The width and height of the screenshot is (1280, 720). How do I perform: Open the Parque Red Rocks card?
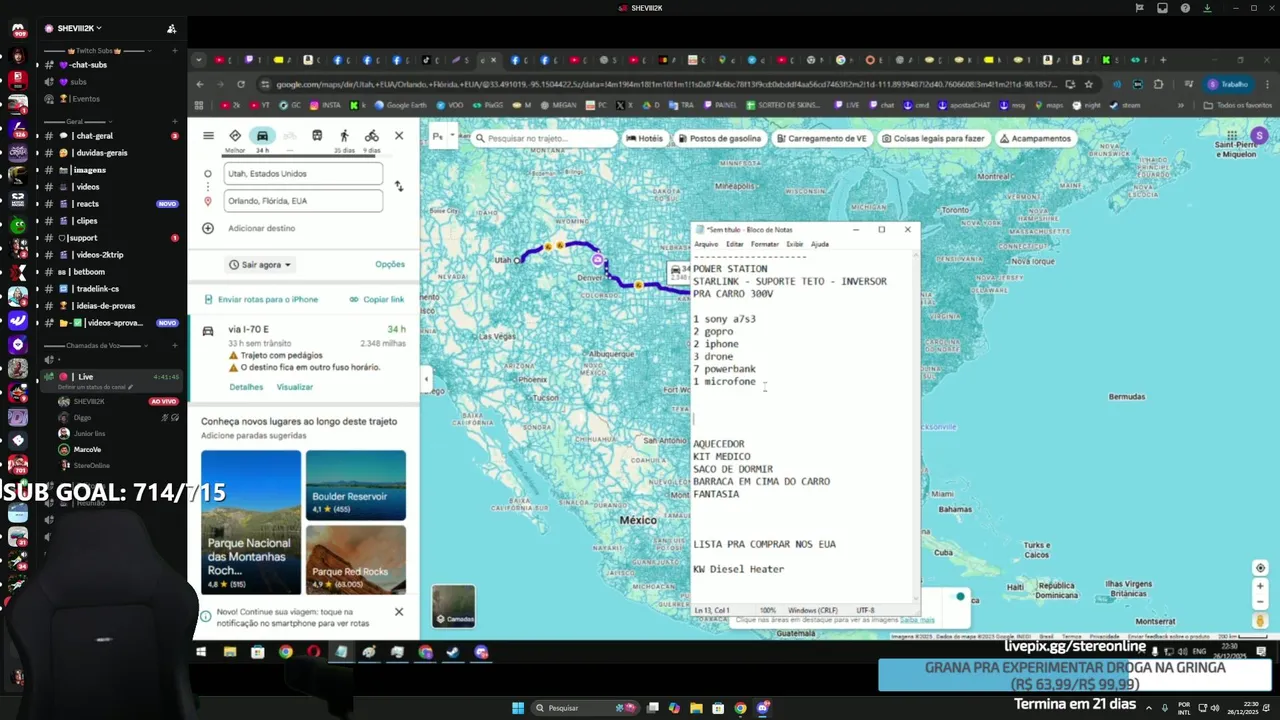(356, 560)
